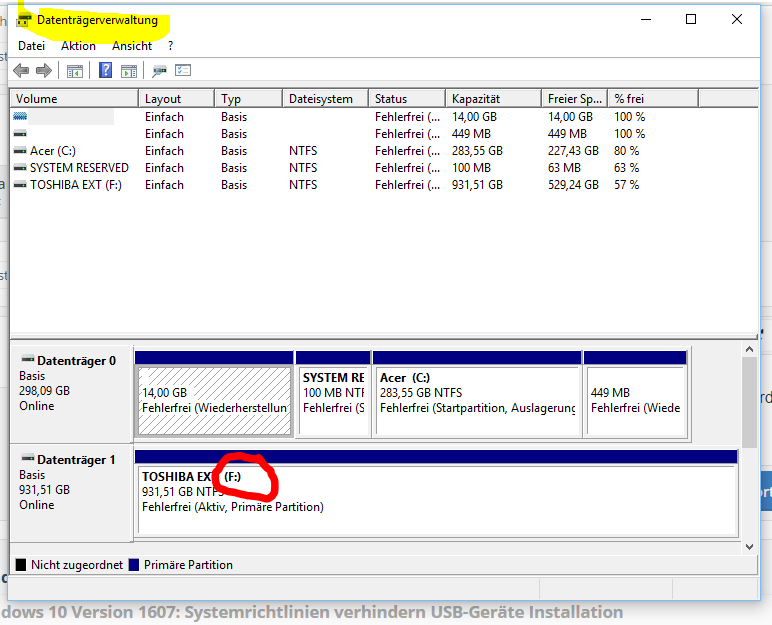Click the Datenträger 1 disk icon
Viewport: 772px width, 625px height.
click(x=28, y=458)
